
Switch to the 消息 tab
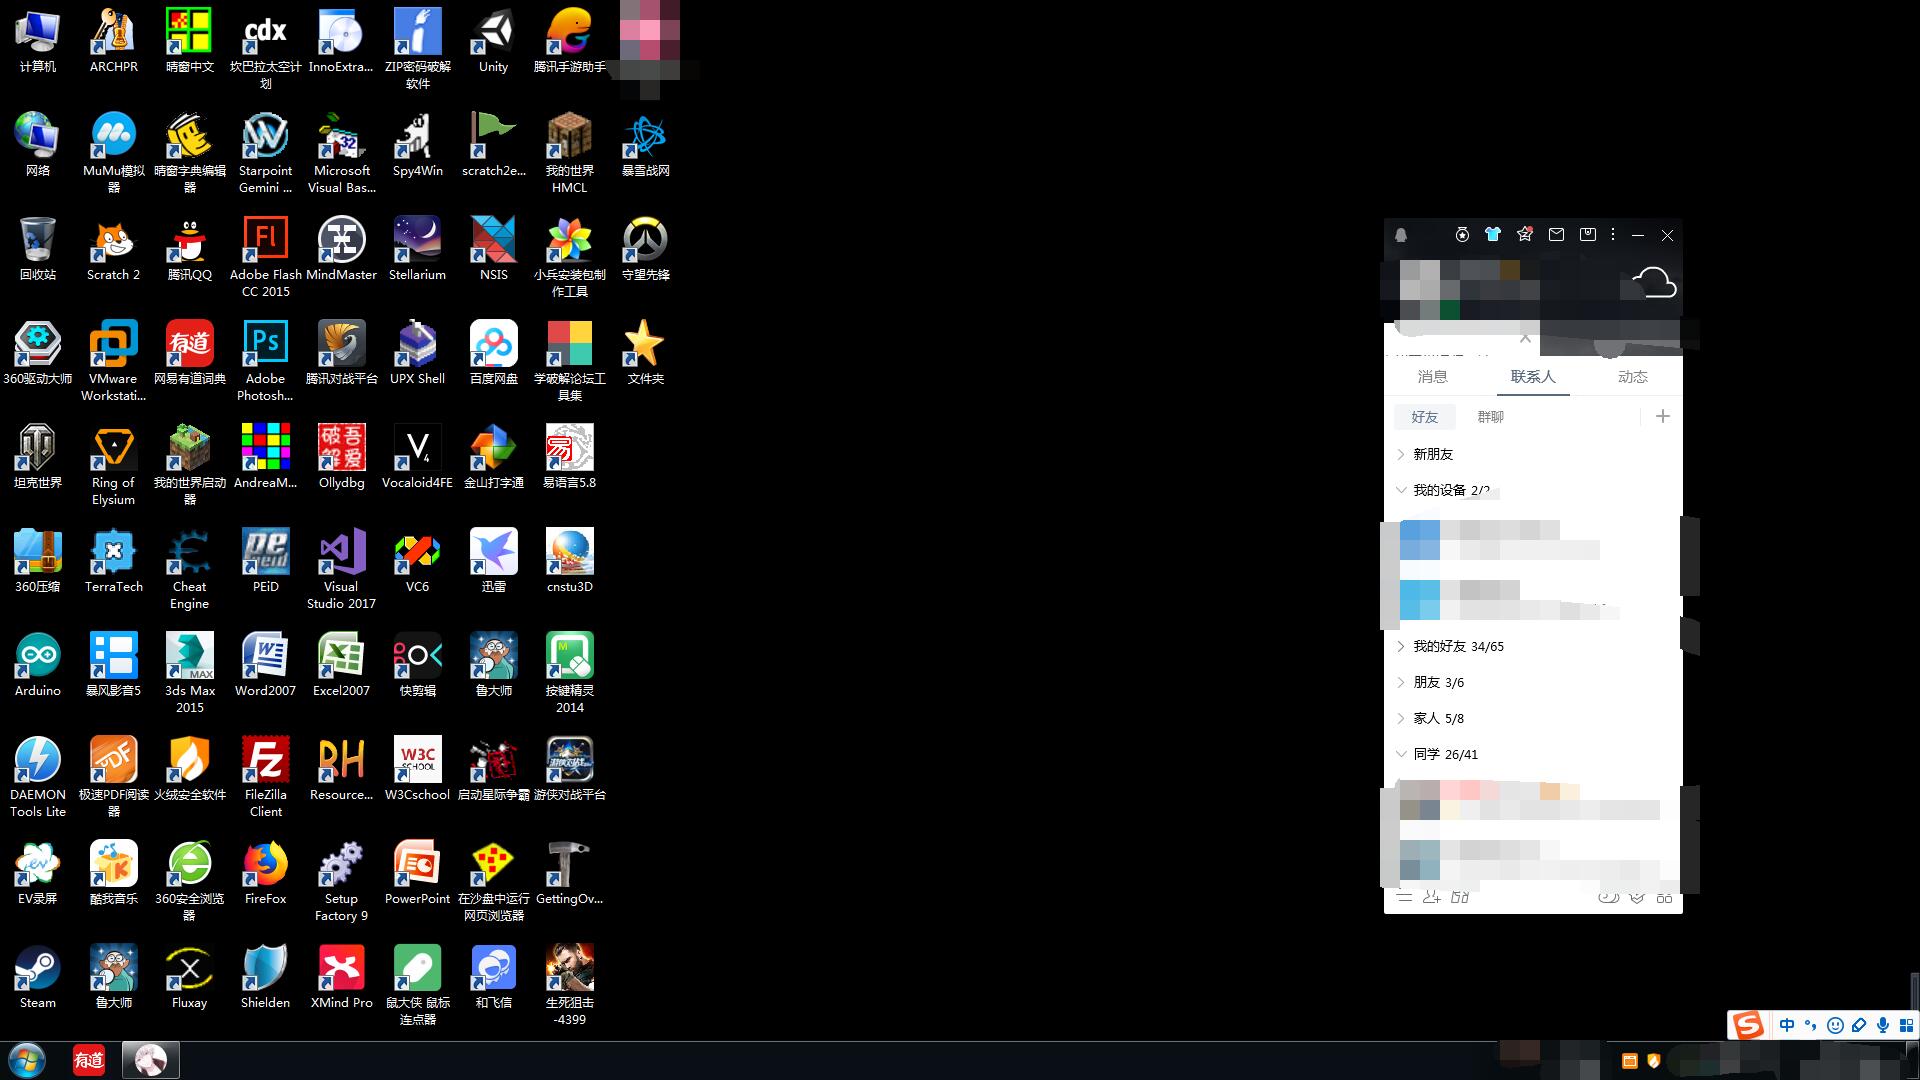pos(1432,377)
